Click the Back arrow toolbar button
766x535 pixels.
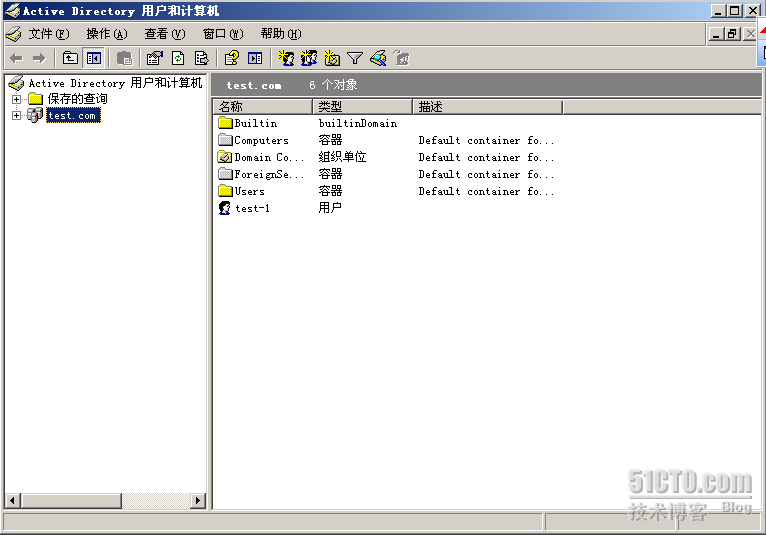coord(16,59)
